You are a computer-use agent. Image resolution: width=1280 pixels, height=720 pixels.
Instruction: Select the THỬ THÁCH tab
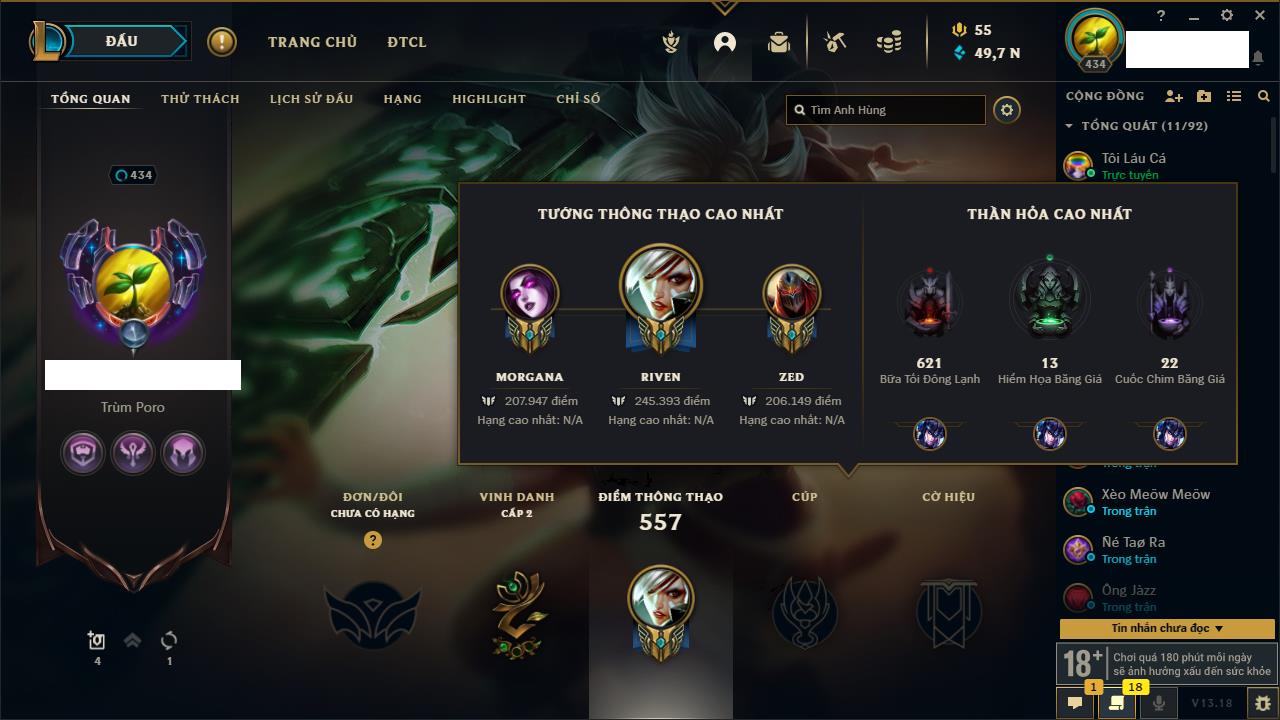tap(200, 99)
